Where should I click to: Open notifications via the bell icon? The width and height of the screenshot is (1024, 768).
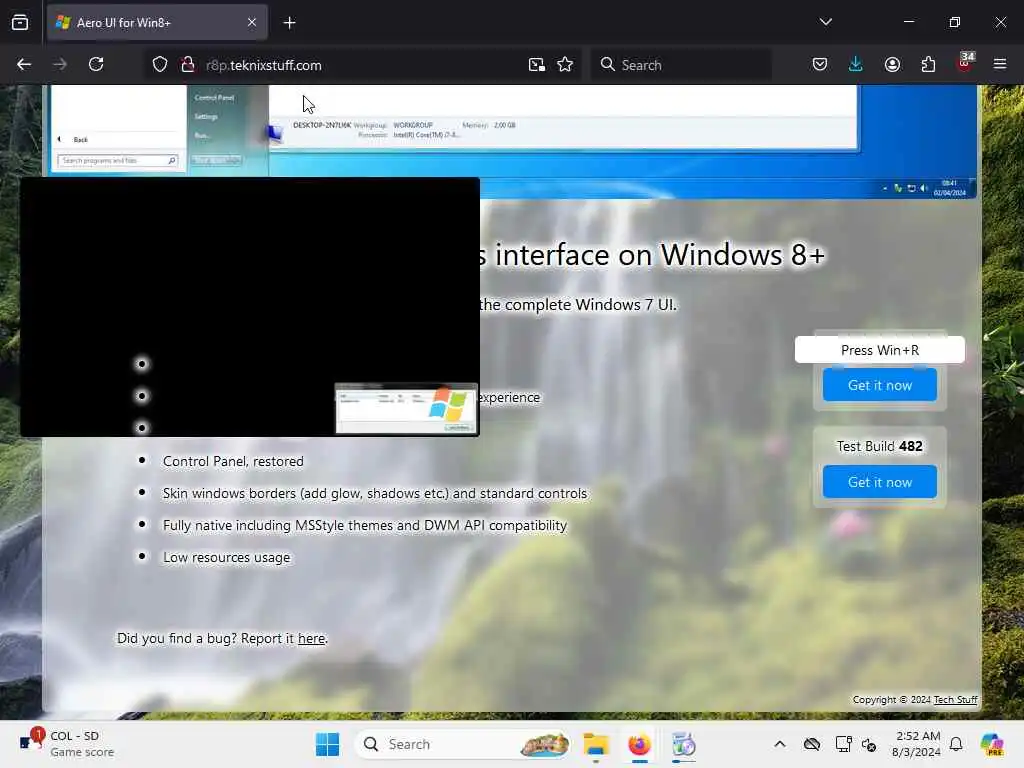[956, 744]
